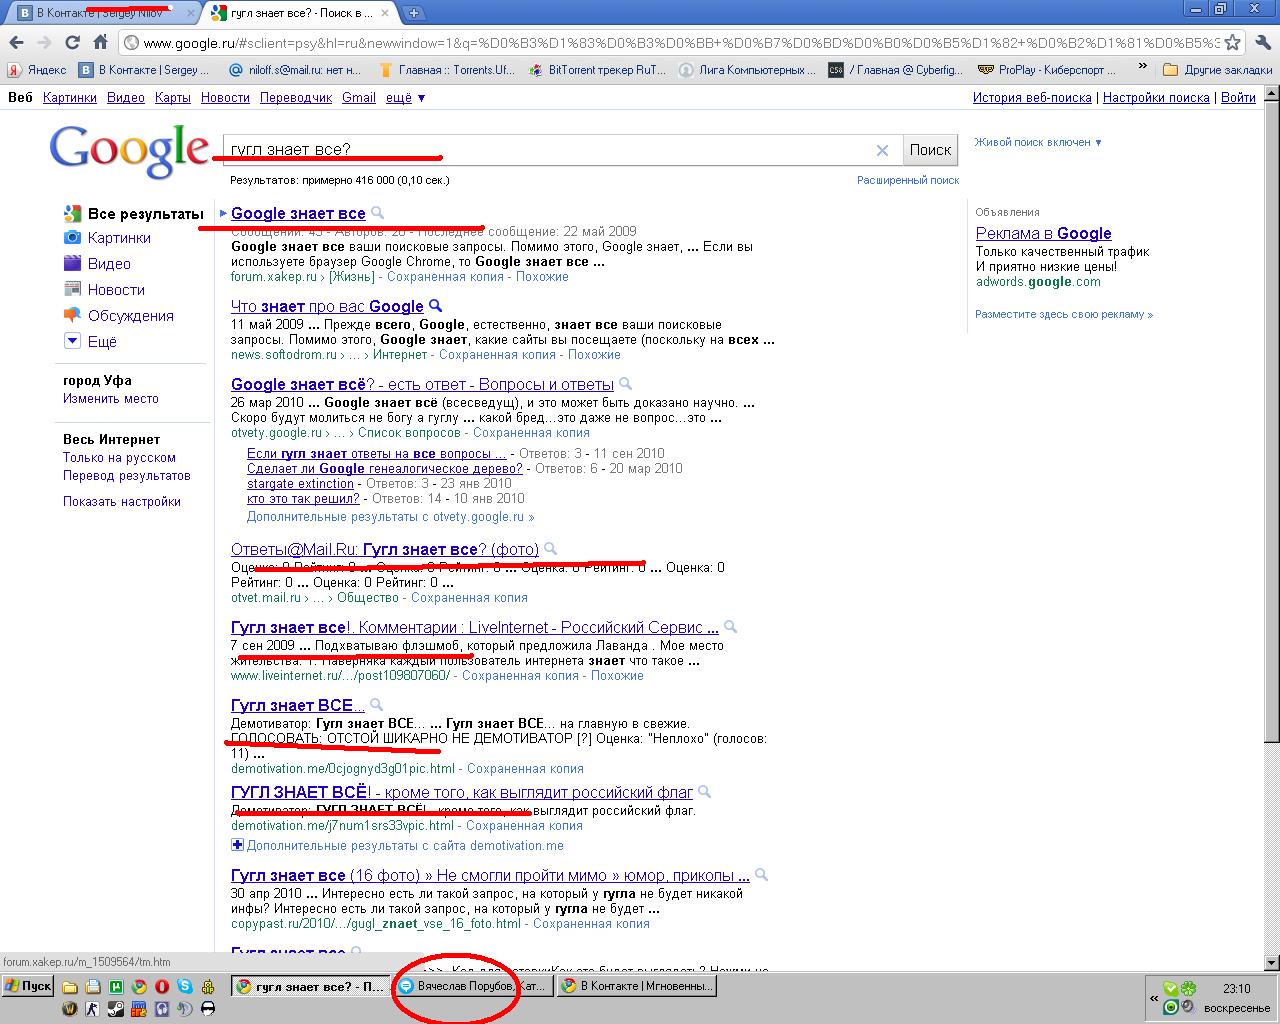Open the Яндекс bookmark
This screenshot has width=1280, height=1024.
coord(37,70)
